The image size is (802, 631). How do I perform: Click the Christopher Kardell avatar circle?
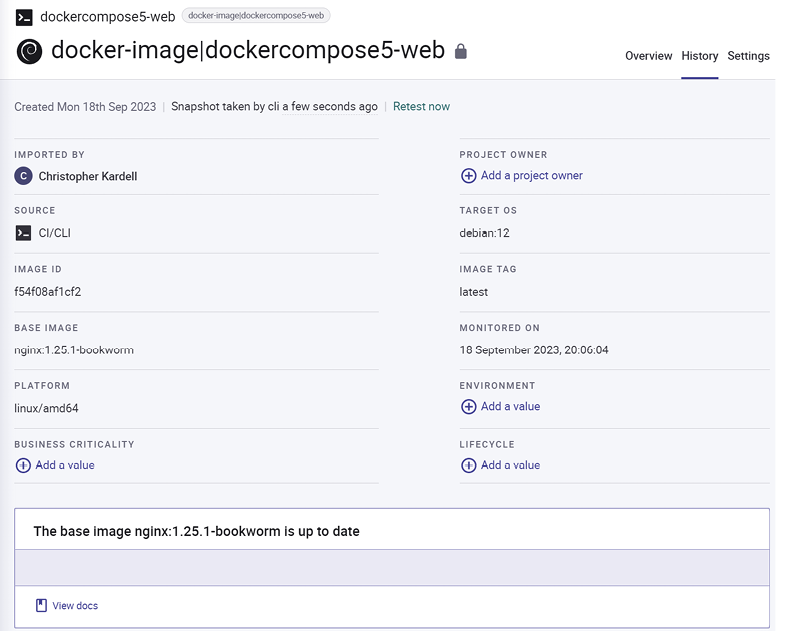(24, 176)
